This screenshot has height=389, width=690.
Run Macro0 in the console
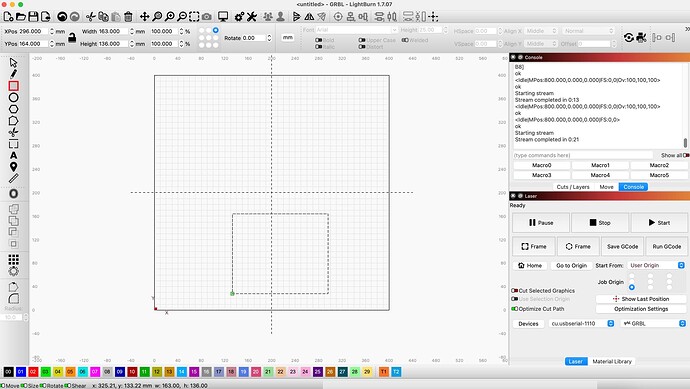coord(542,165)
